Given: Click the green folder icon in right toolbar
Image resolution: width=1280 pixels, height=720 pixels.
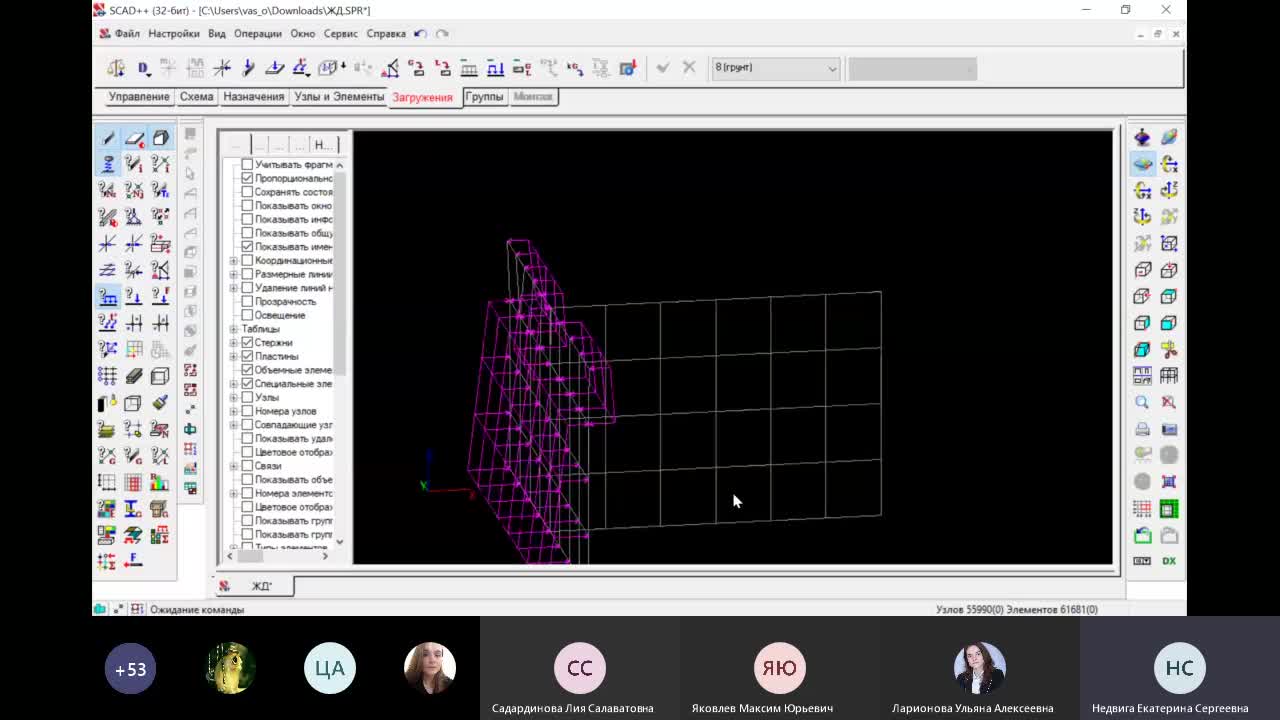Looking at the screenshot, I should 1142,535.
